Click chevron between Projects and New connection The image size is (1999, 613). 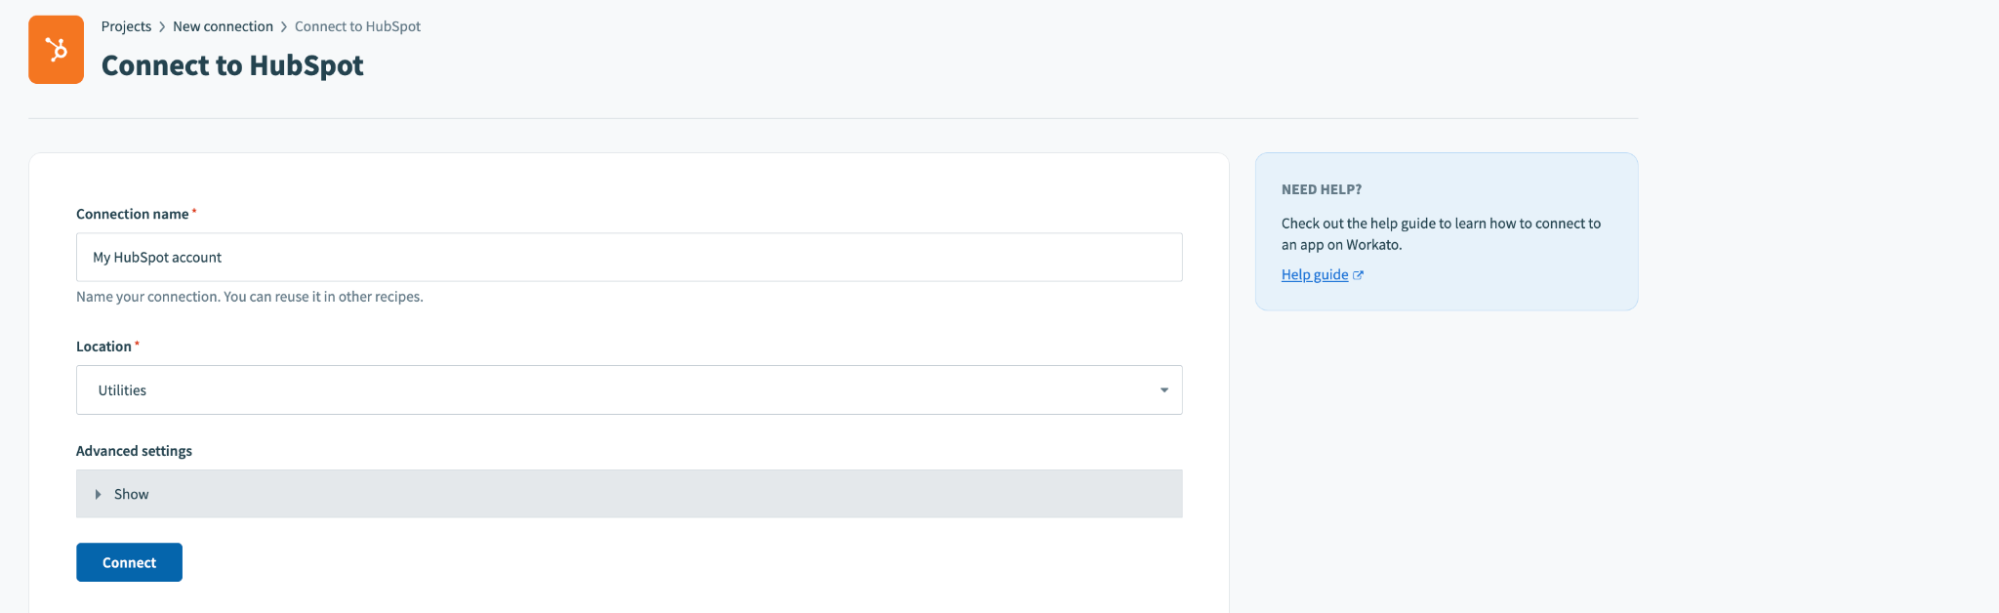162,27
